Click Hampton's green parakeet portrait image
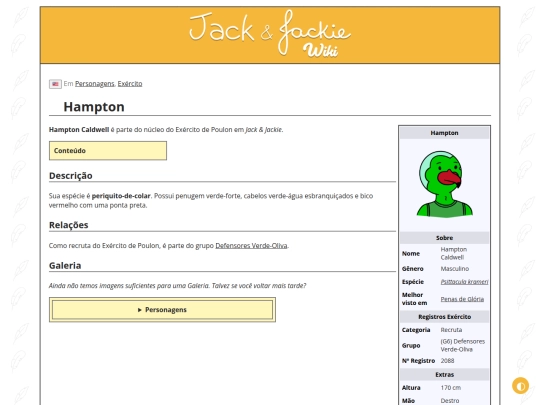The width and height of the screenshot is (540, 405). pos(444,184)
